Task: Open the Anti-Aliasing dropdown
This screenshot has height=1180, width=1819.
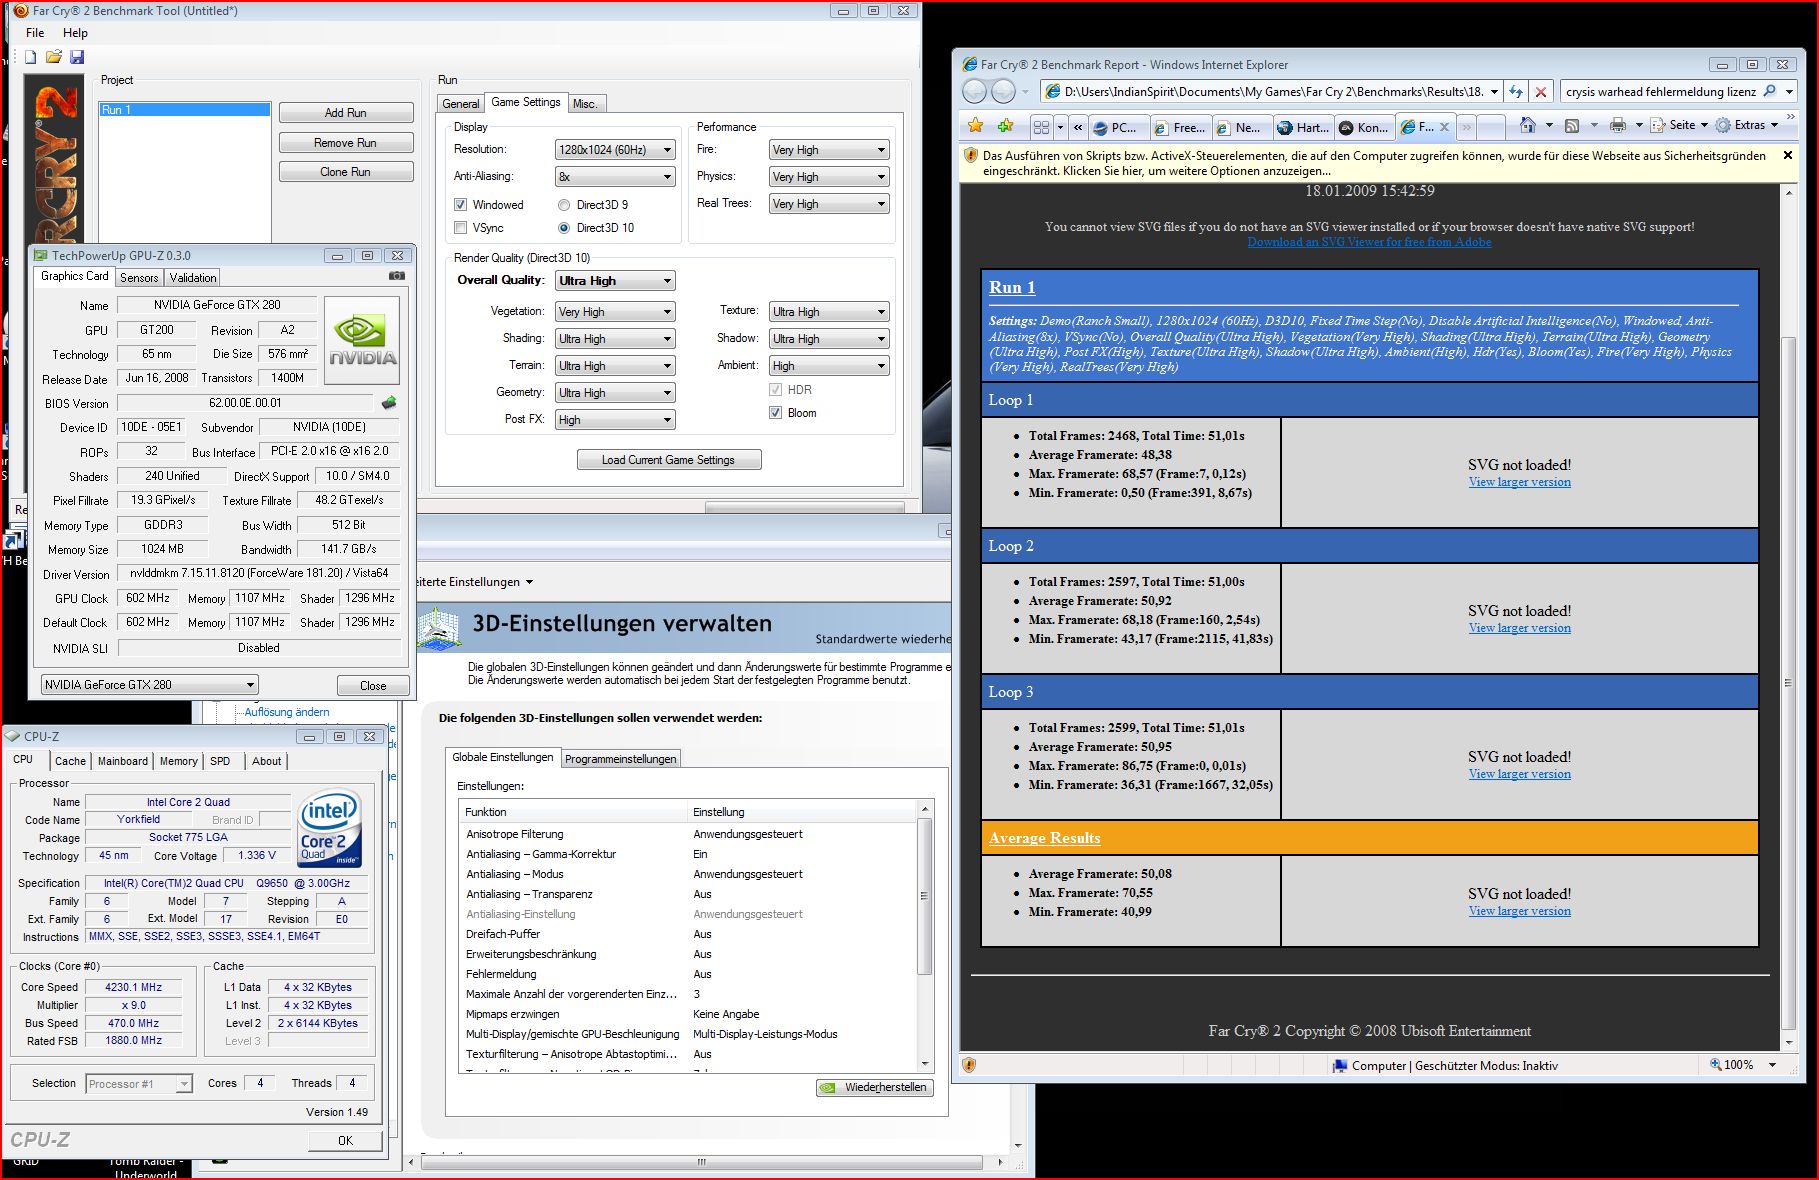Action: pos(615,177)
